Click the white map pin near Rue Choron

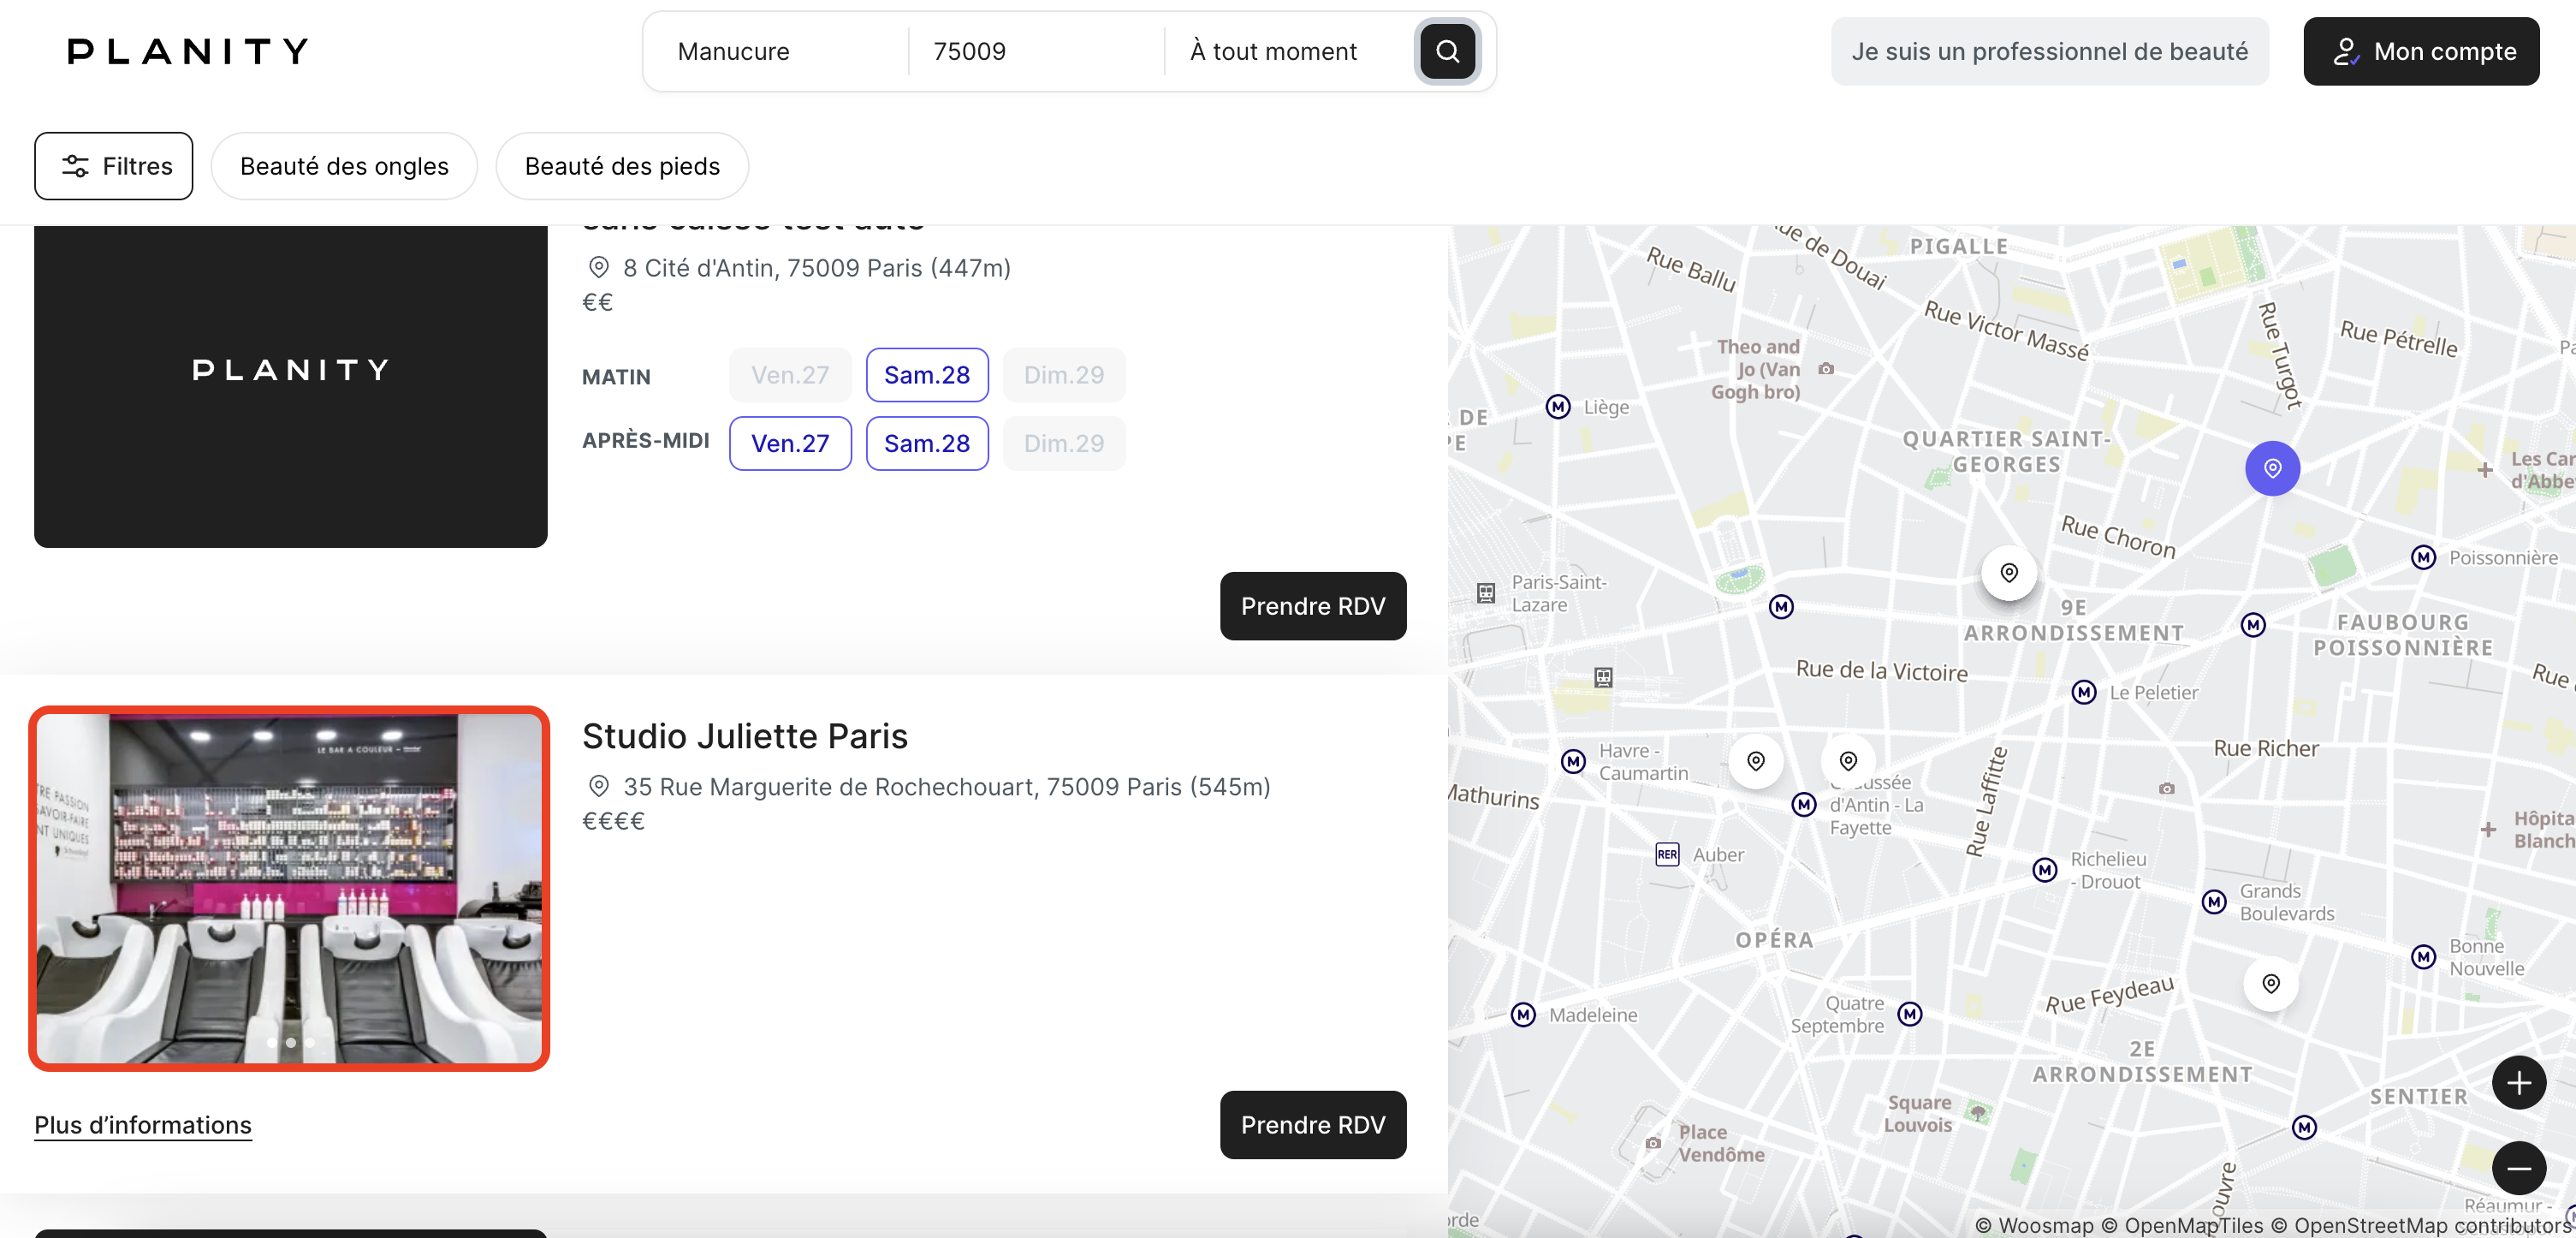coord(2009,573)
